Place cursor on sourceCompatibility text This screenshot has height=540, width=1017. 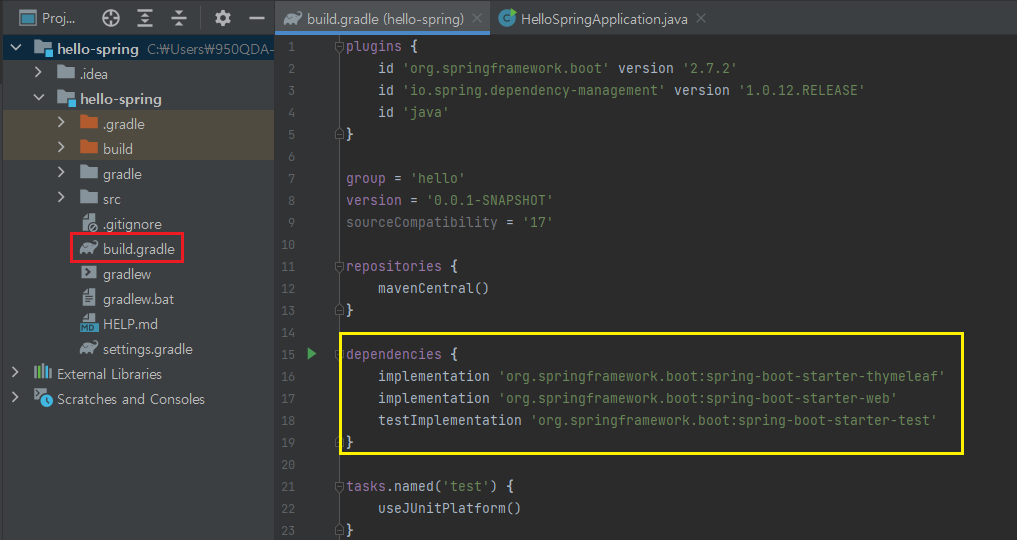[422, 222]
